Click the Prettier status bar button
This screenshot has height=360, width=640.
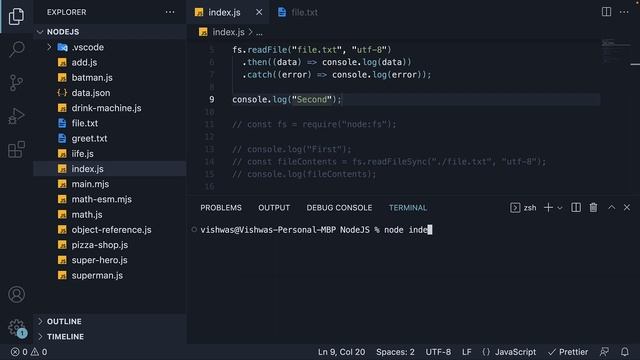point(568,352)
